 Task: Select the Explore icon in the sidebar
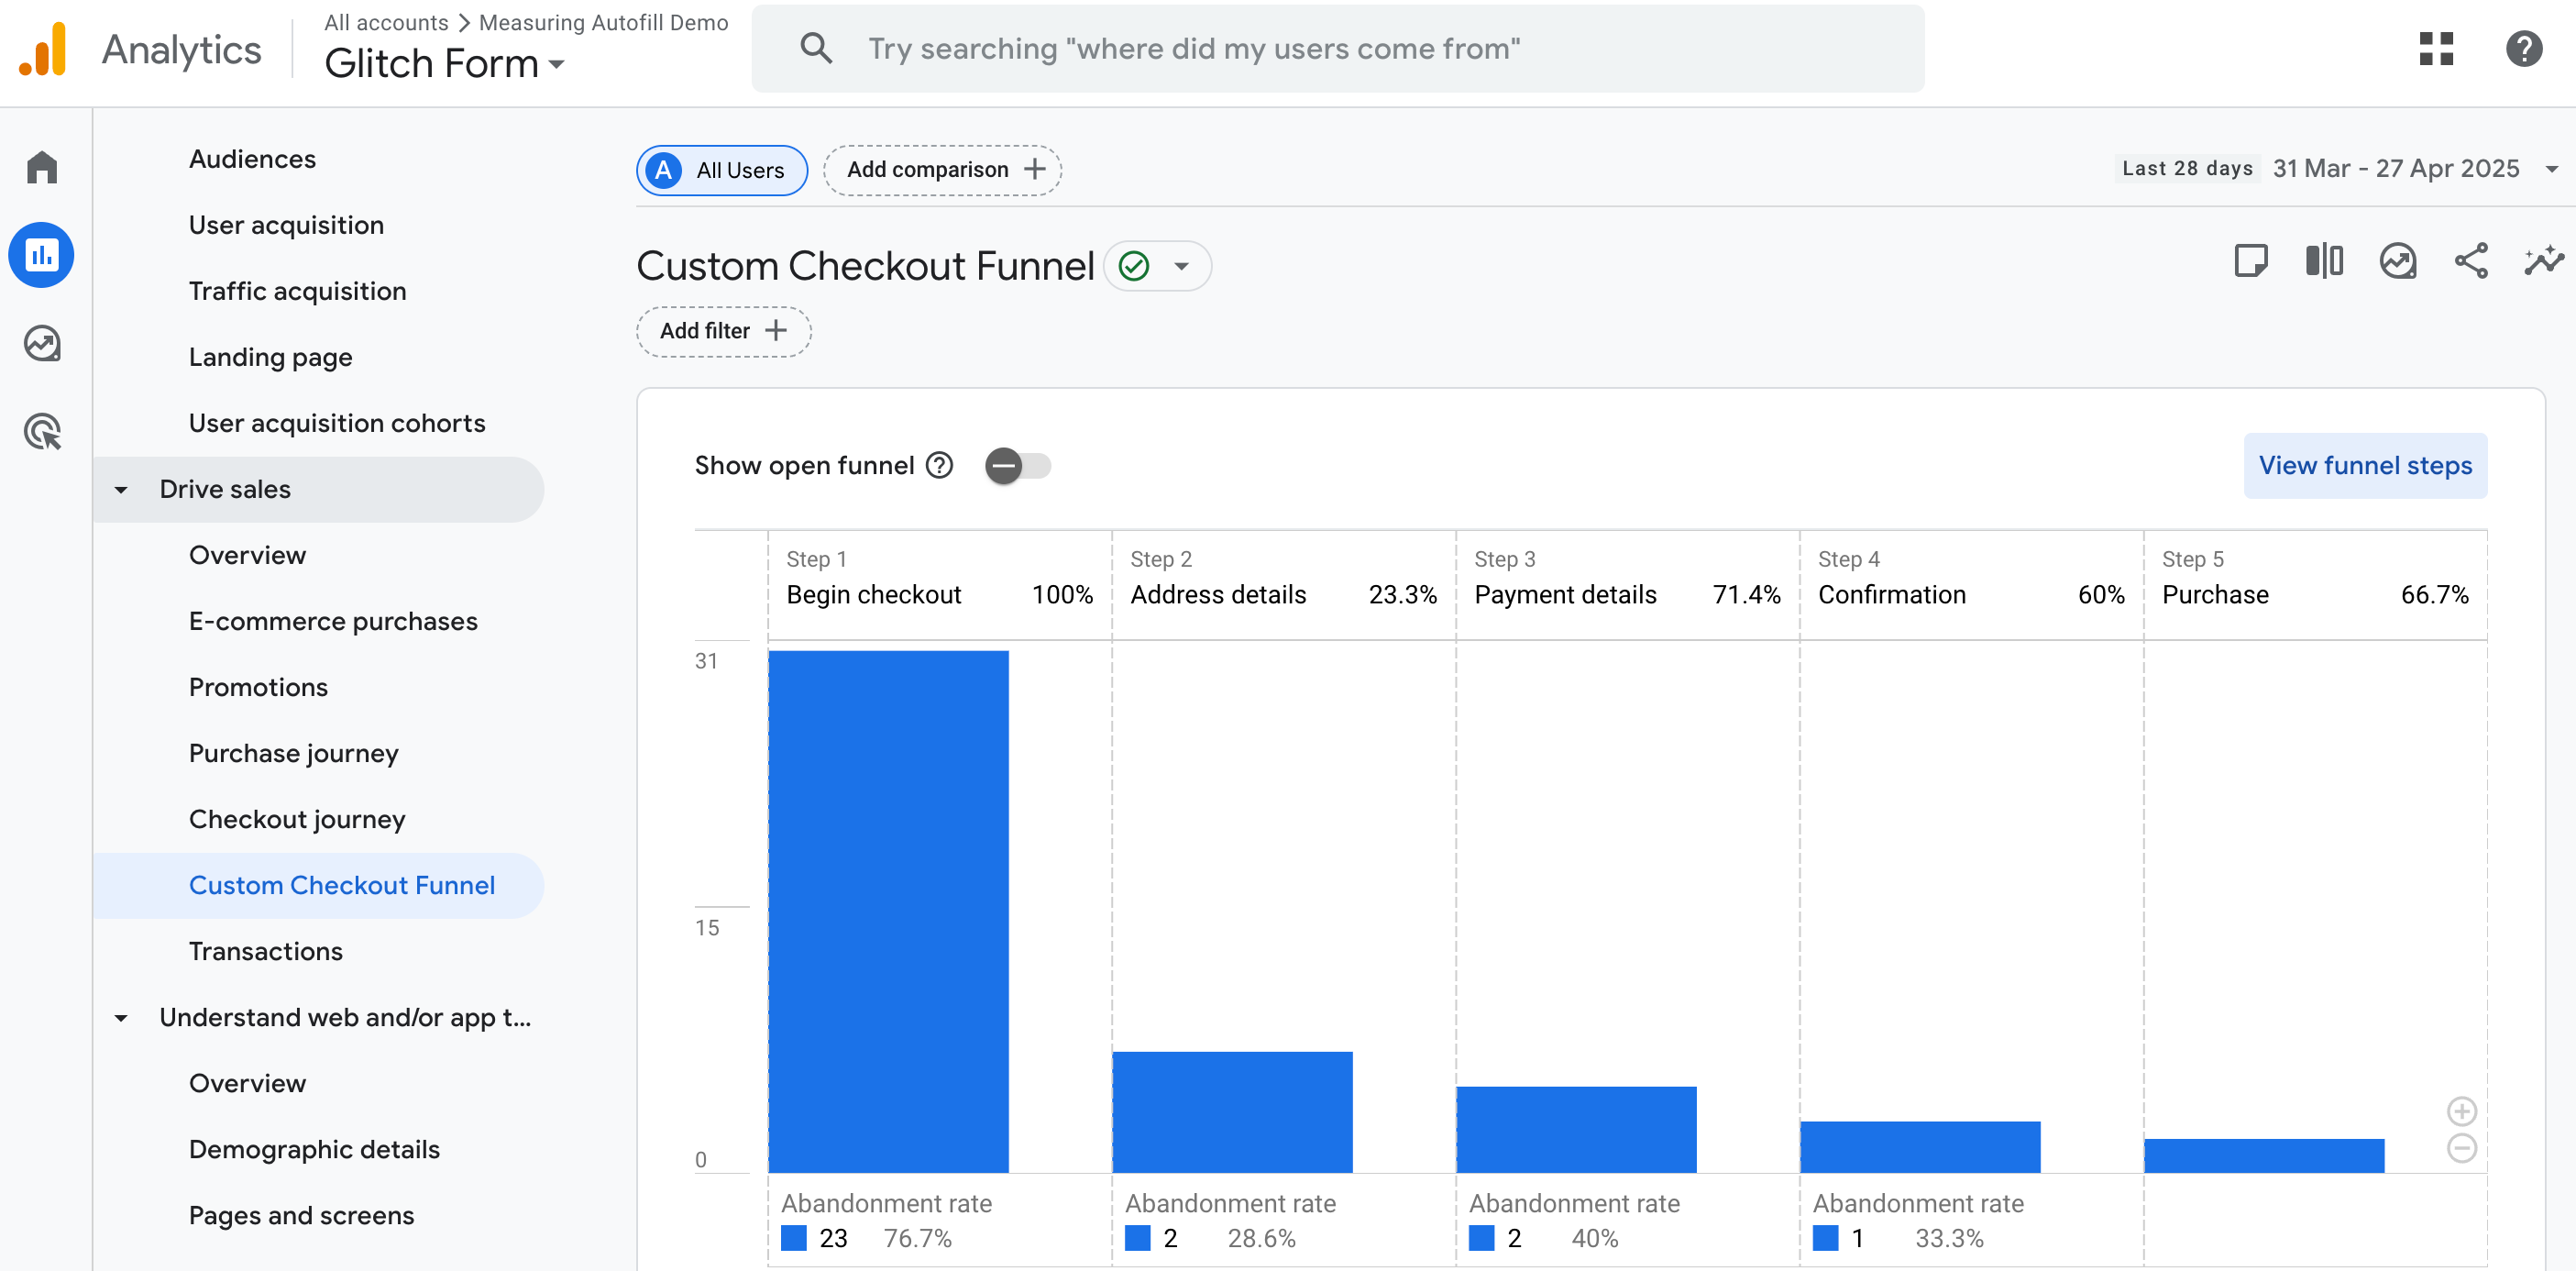click(x=41, y=344)
